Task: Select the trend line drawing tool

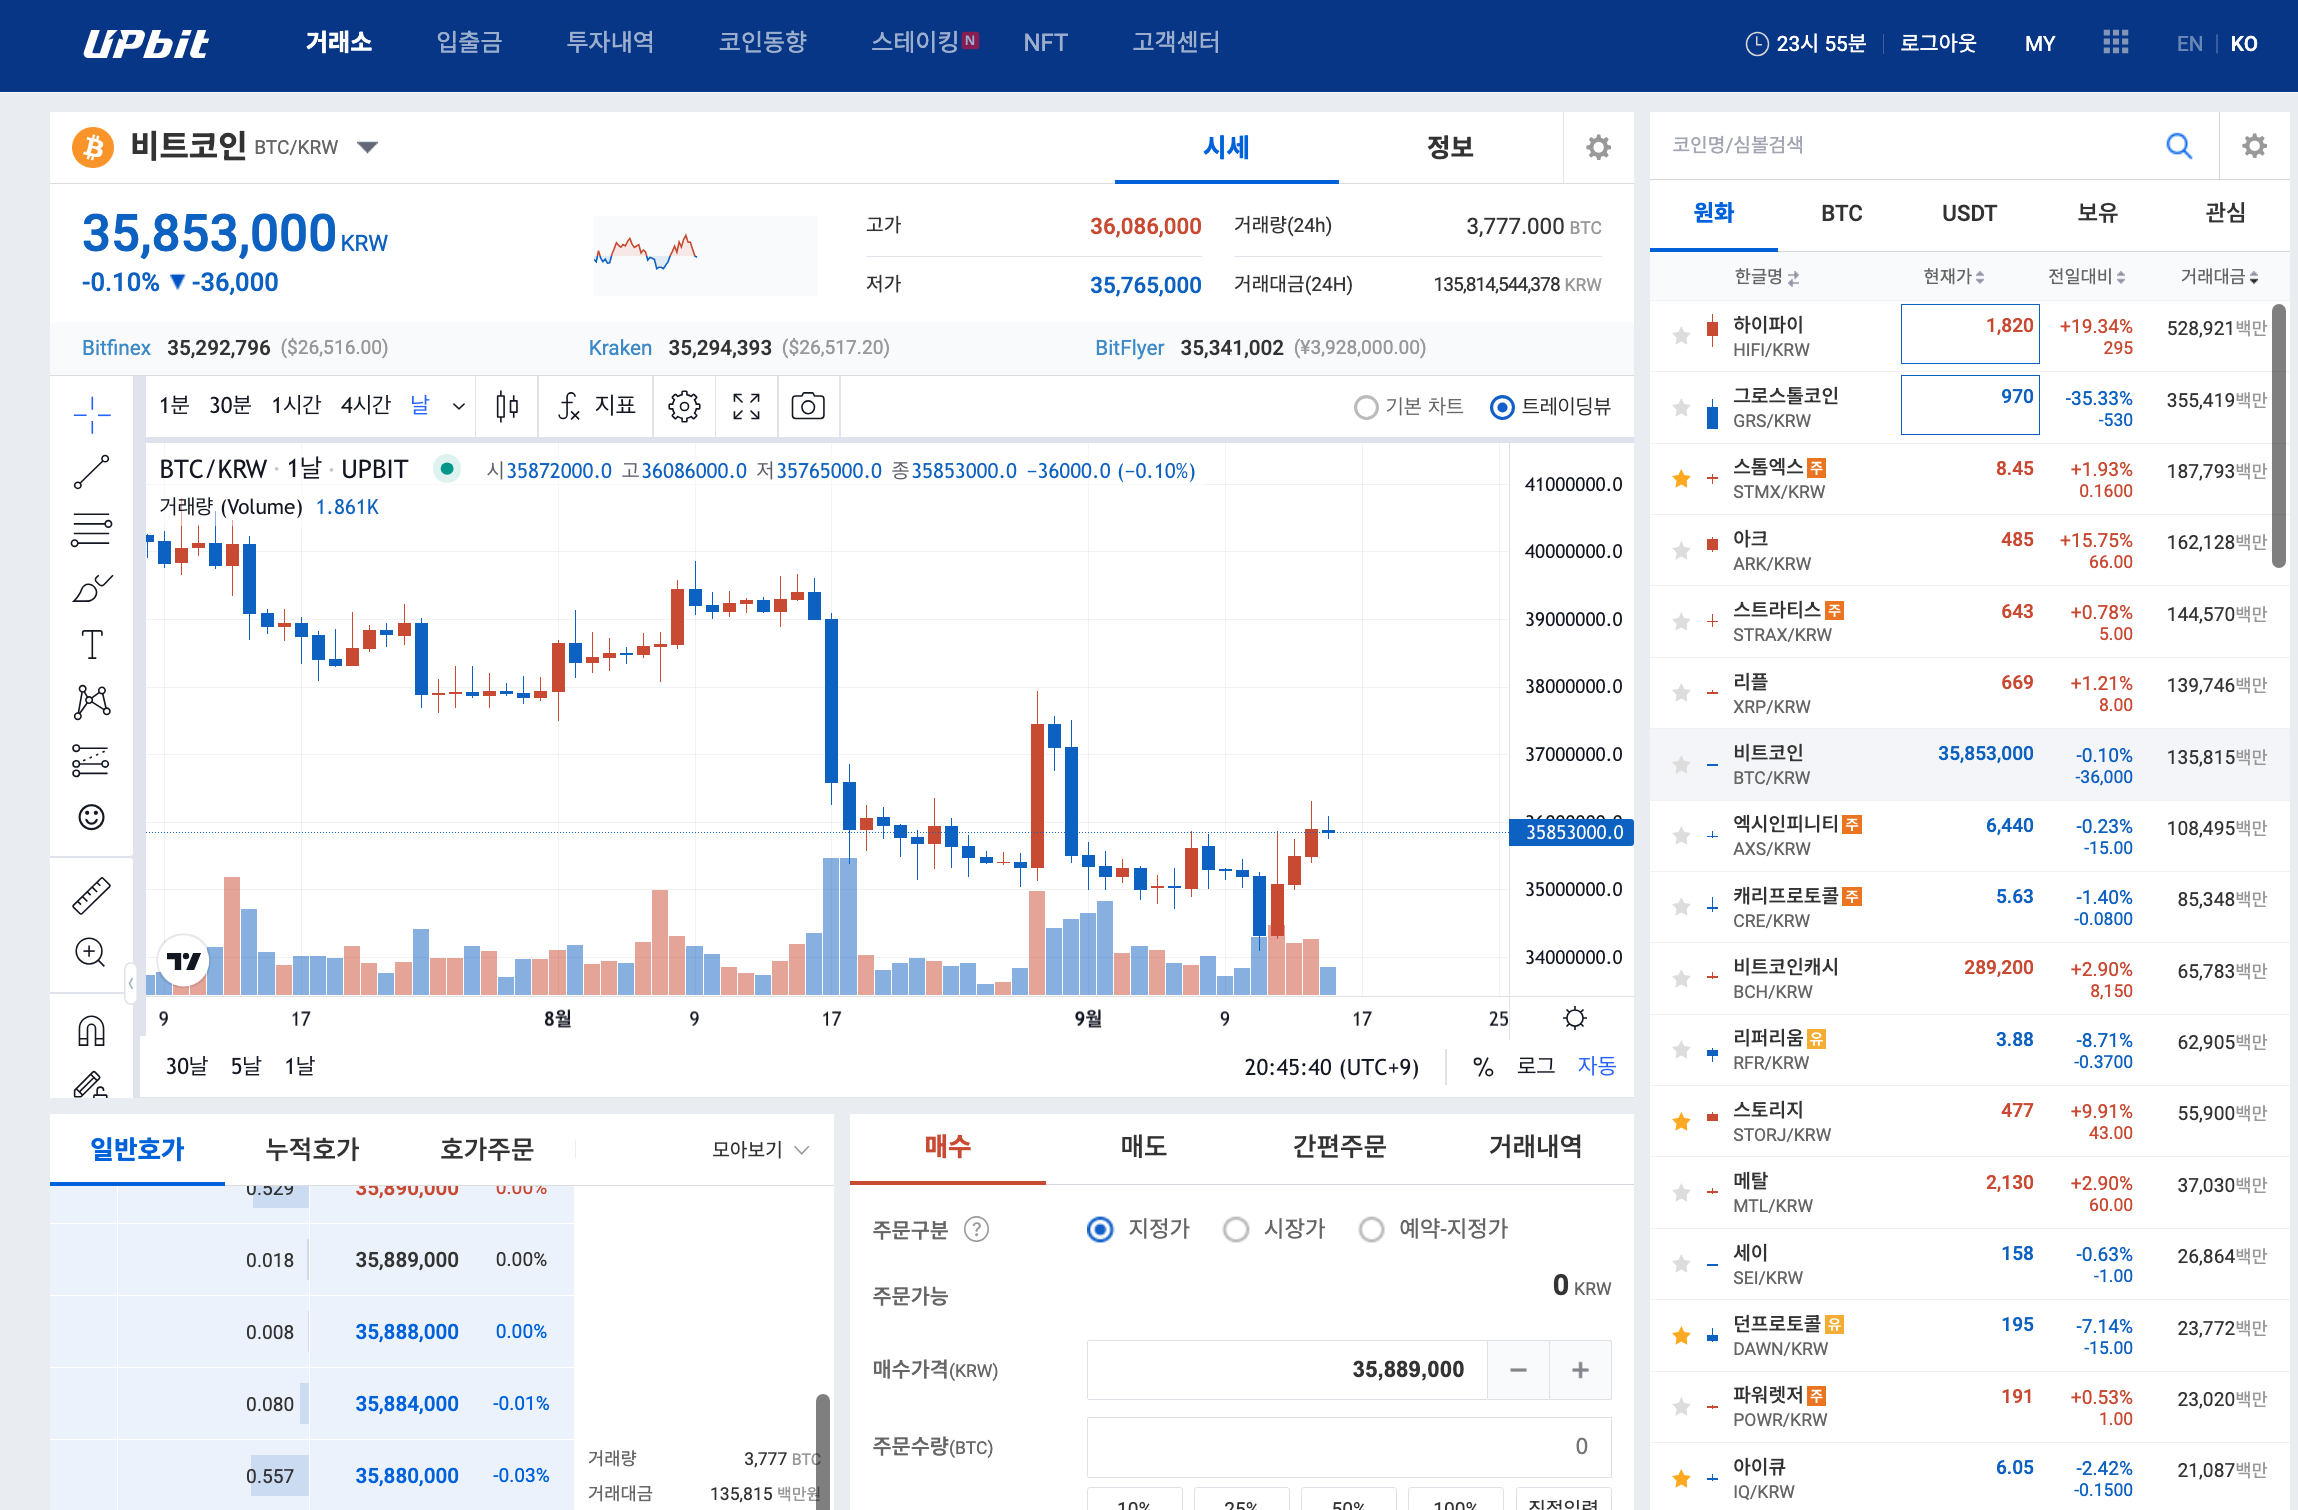Action: point(91,471)
